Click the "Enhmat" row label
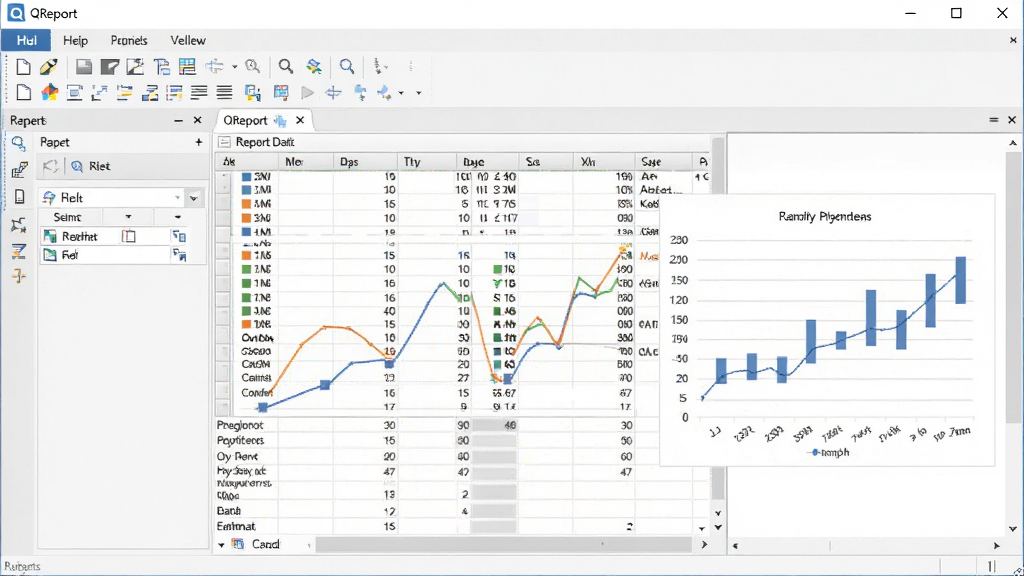This screenshot has width=1024, height=576. (236, 526)
